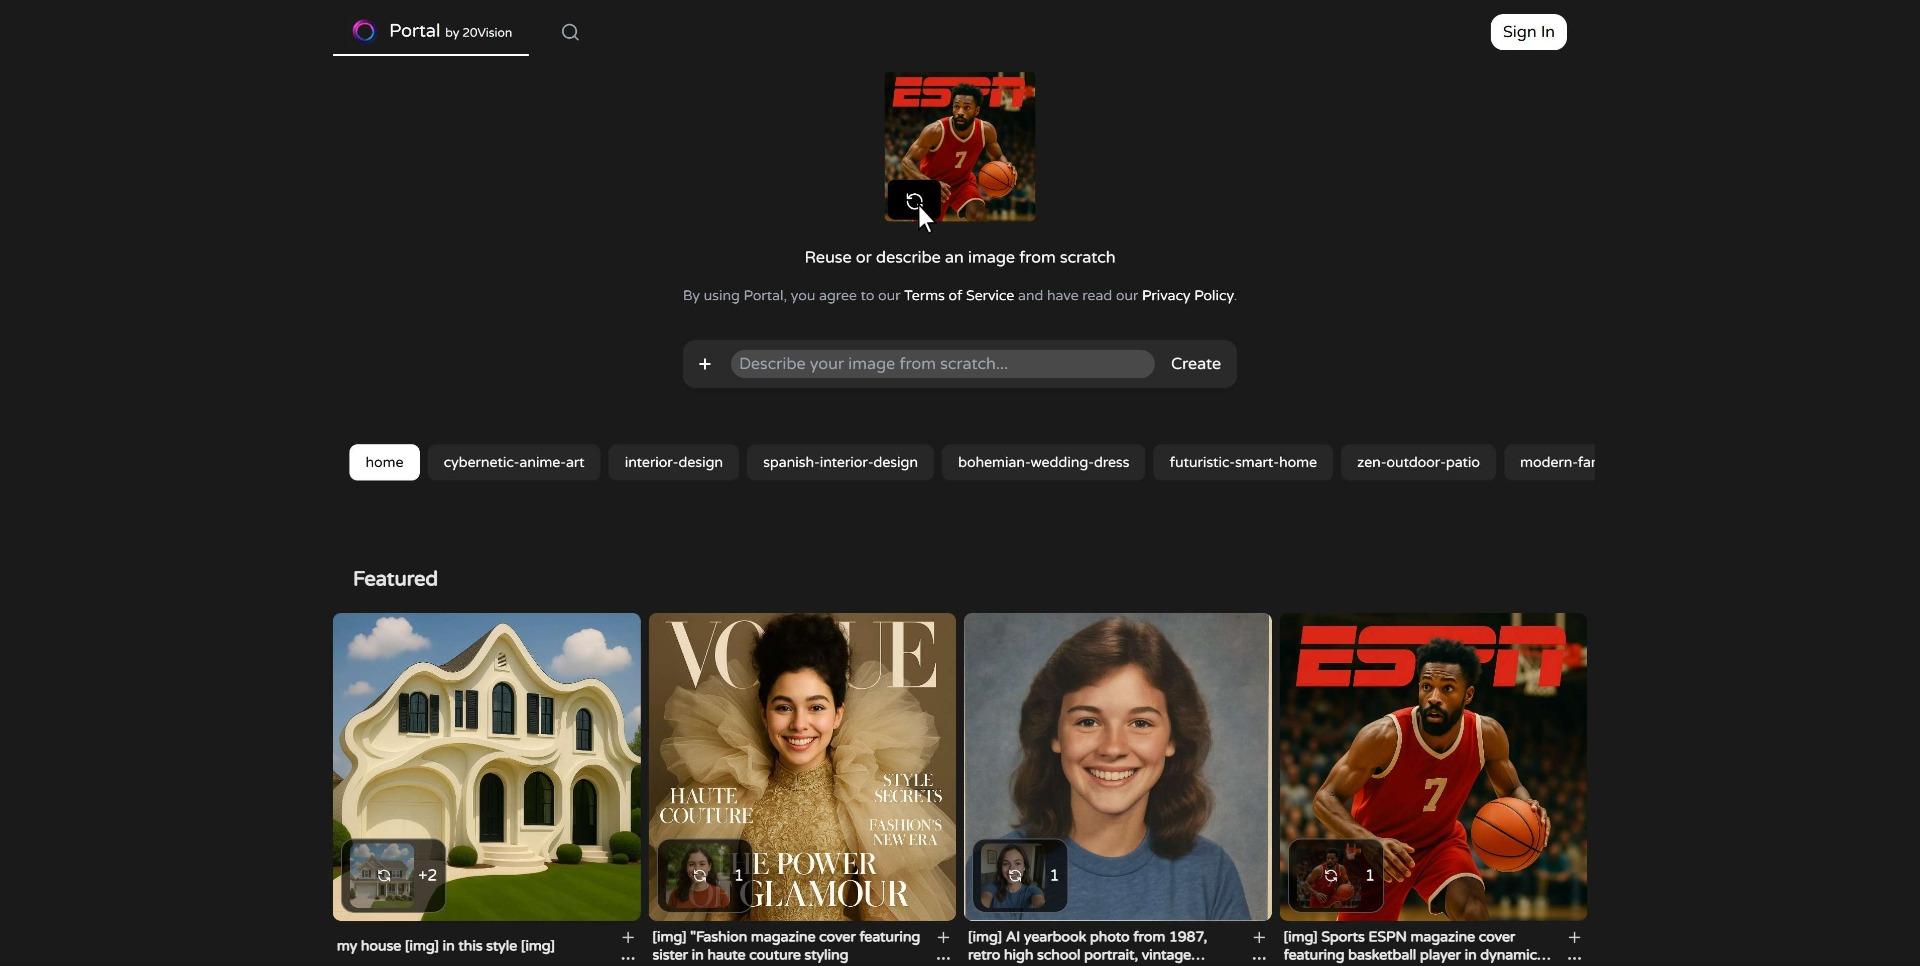Click reuse icon on the Vogue card

pos(699,876)
